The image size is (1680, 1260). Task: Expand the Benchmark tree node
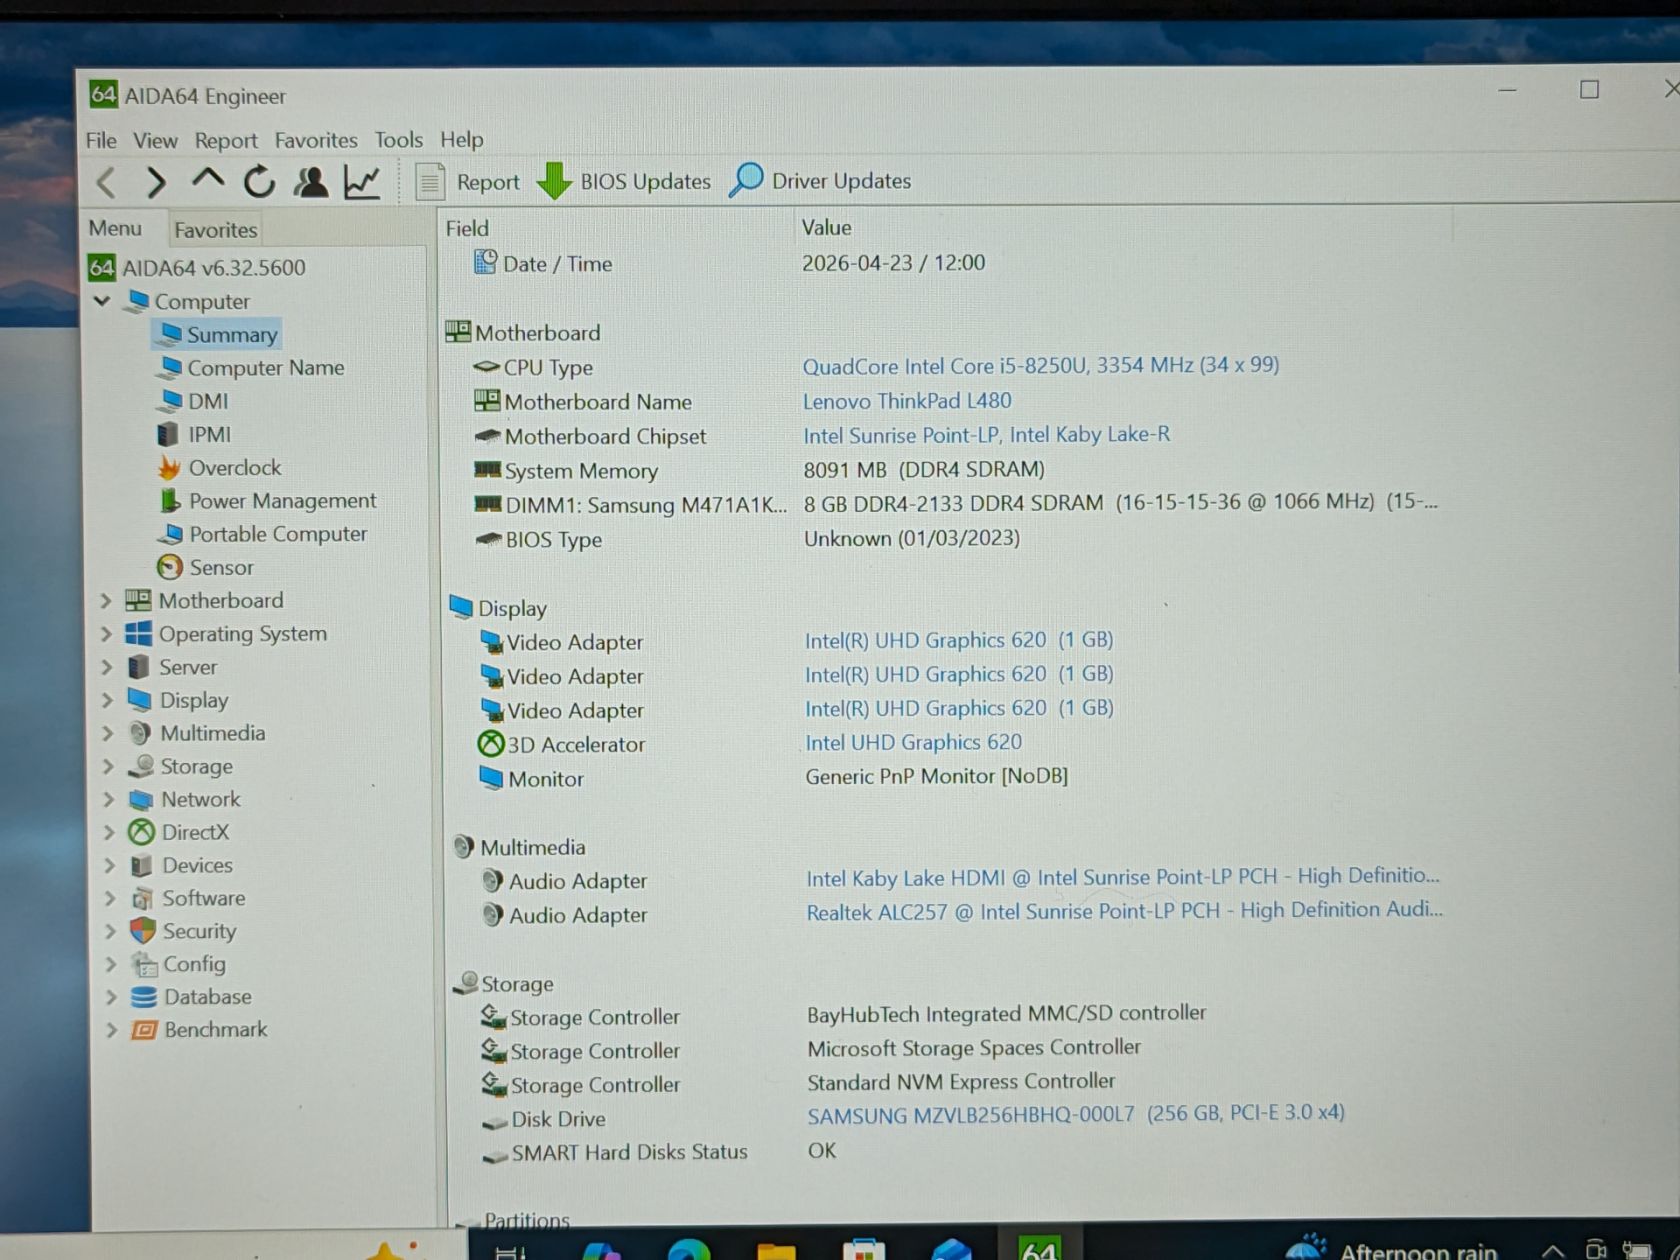[x=111, y=1030]
